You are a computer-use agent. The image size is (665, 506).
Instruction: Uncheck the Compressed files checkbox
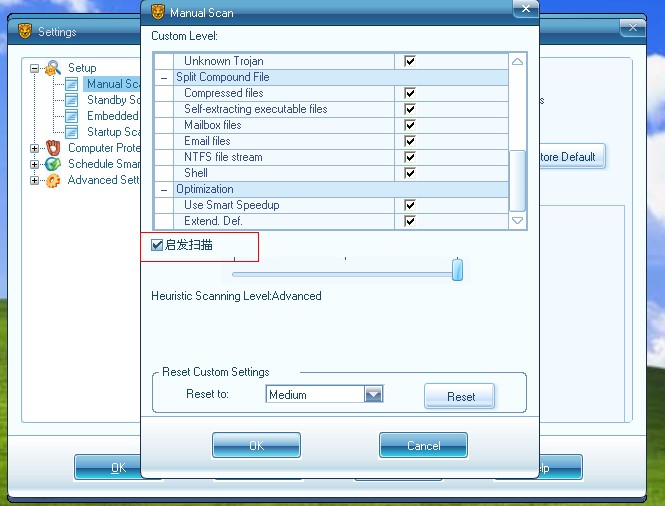410,93
